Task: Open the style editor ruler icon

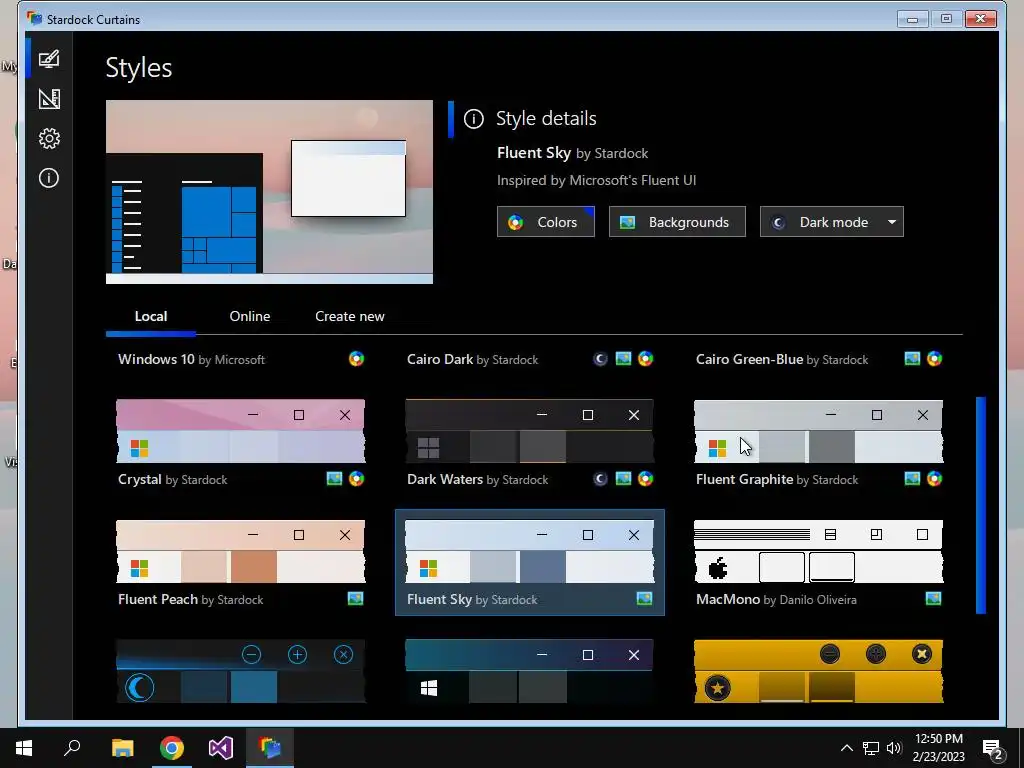Action: point(49,99)
